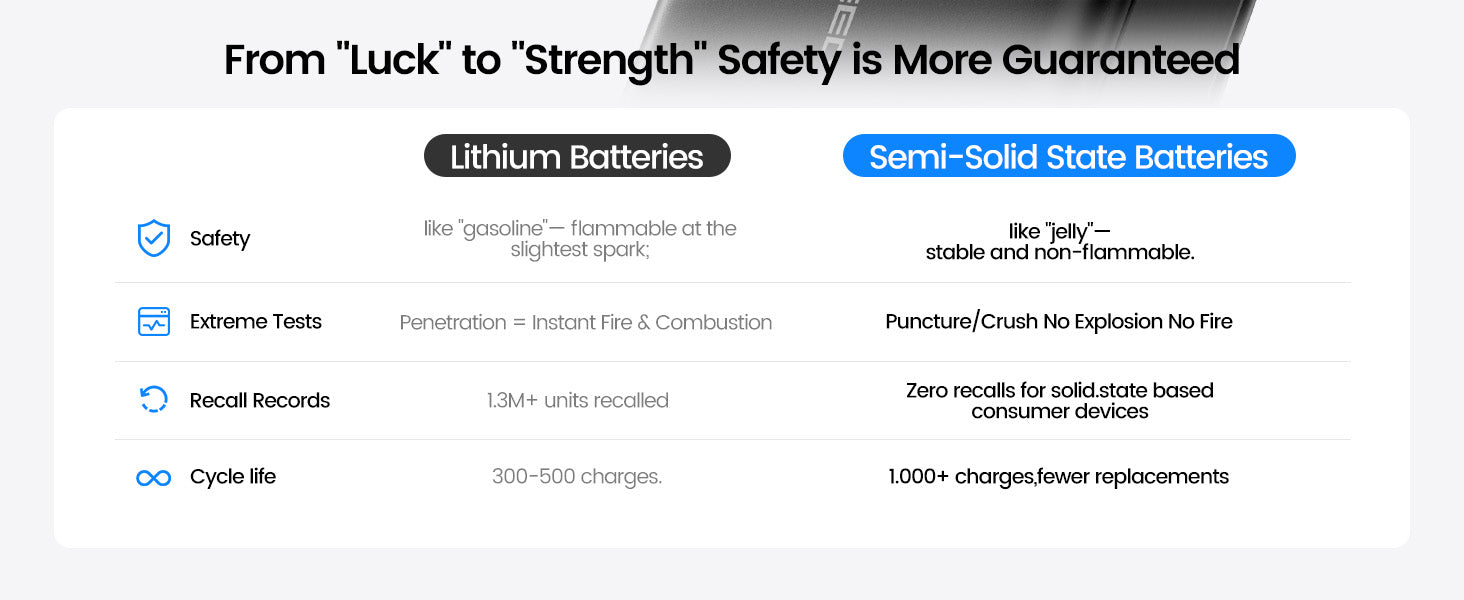
Task: Click the 'like jelly' stable description
Action: coord(1060,242)
